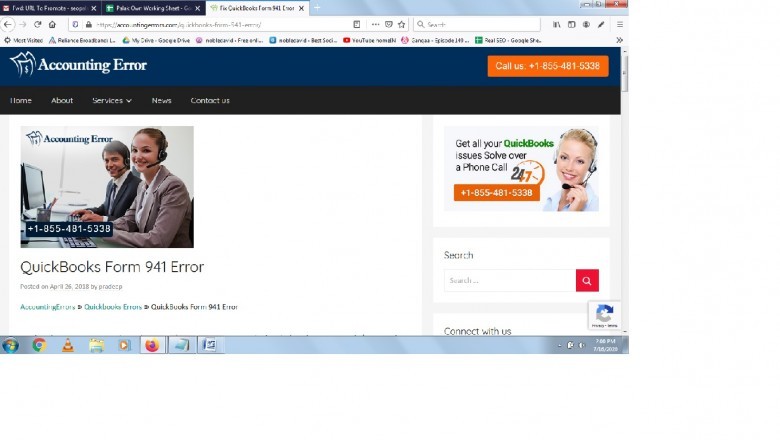Open the Firefox hamburger menu
This screenshot has width=780, height=440.
click(x=620, y=24)
